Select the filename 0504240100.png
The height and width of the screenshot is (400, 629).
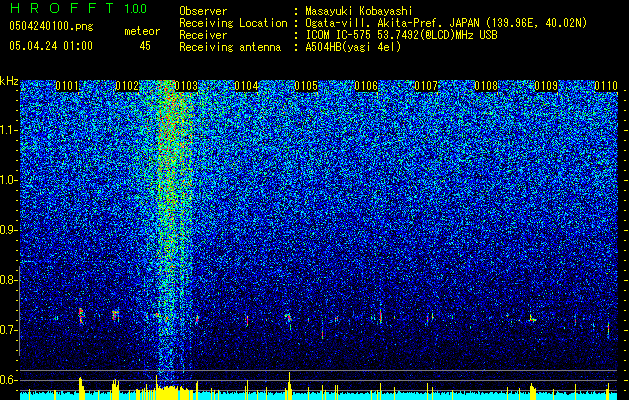click(51, 26)
